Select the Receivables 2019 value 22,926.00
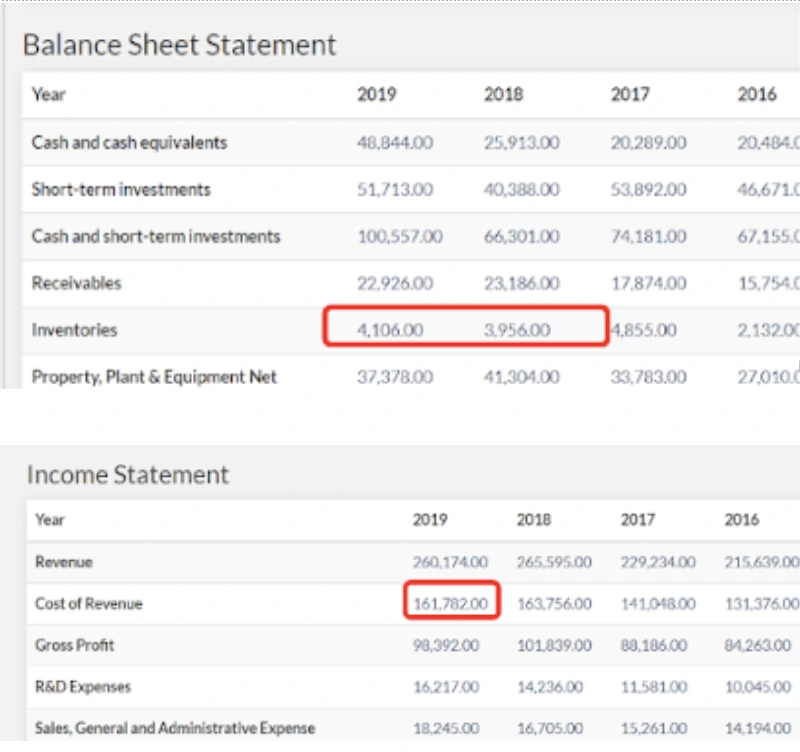 pyautogui.click(x=395, y=283)
